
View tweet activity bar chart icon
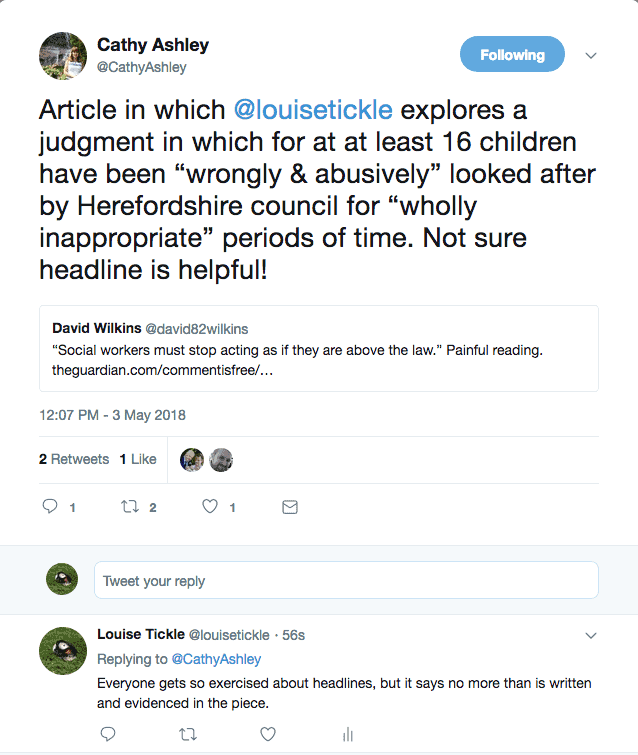click(x=348, y=735)
